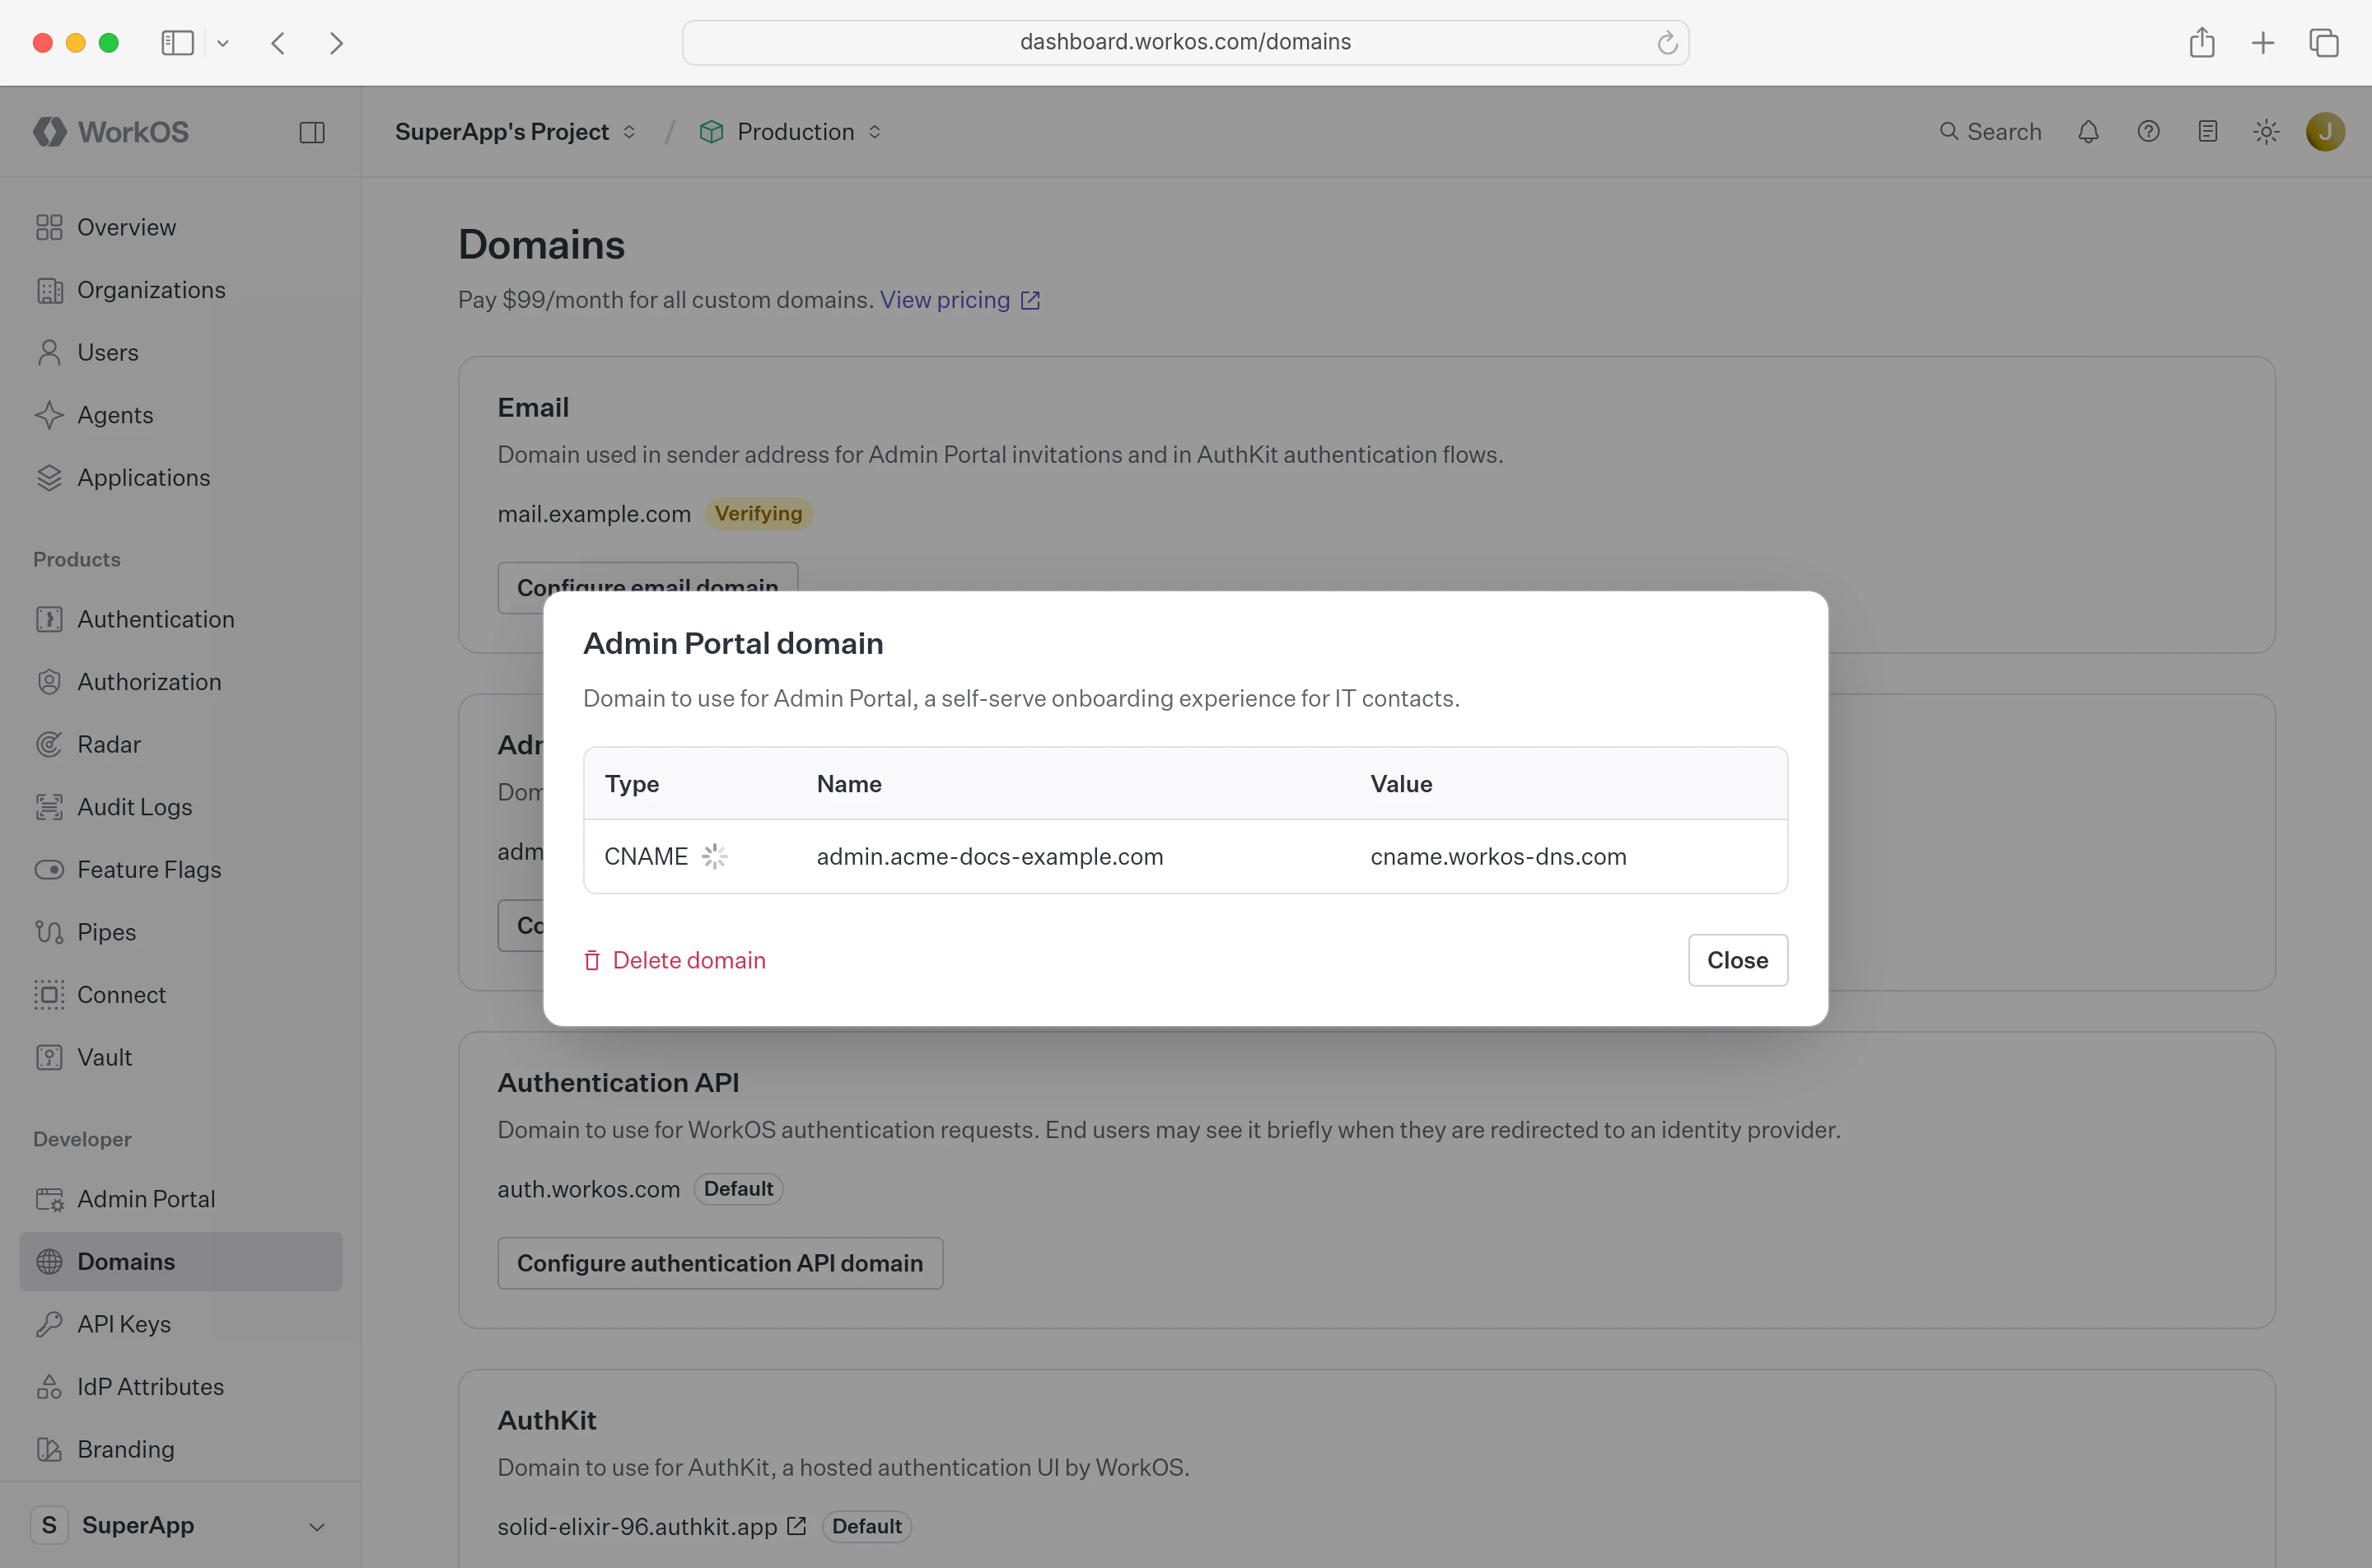Open the Production environment selector
Screen dimensions: 2372x1568
791,132
